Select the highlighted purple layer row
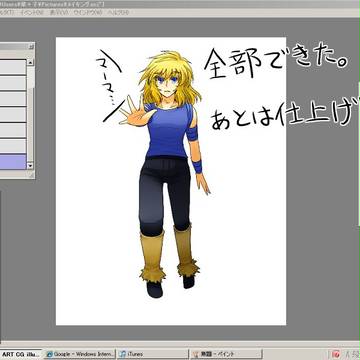This screenshot has height=360, width=360. coord(13,162)
